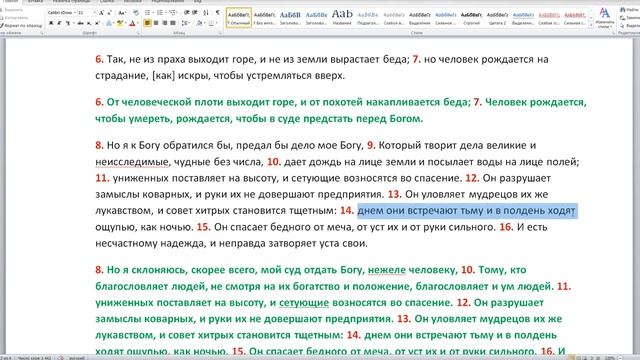Open the Font dialog launcher
640x360 pixels.
coord(139,33)
